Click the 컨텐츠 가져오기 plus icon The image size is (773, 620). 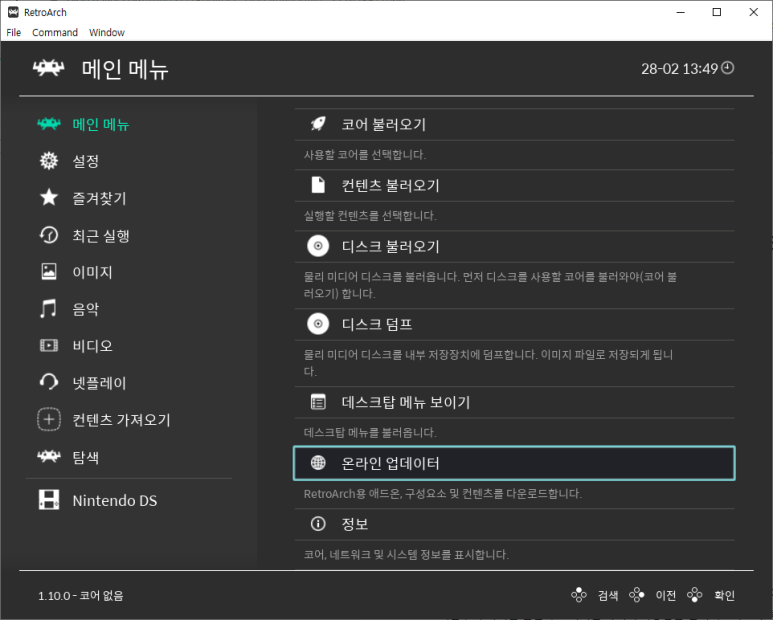click(x=49, y=419)
